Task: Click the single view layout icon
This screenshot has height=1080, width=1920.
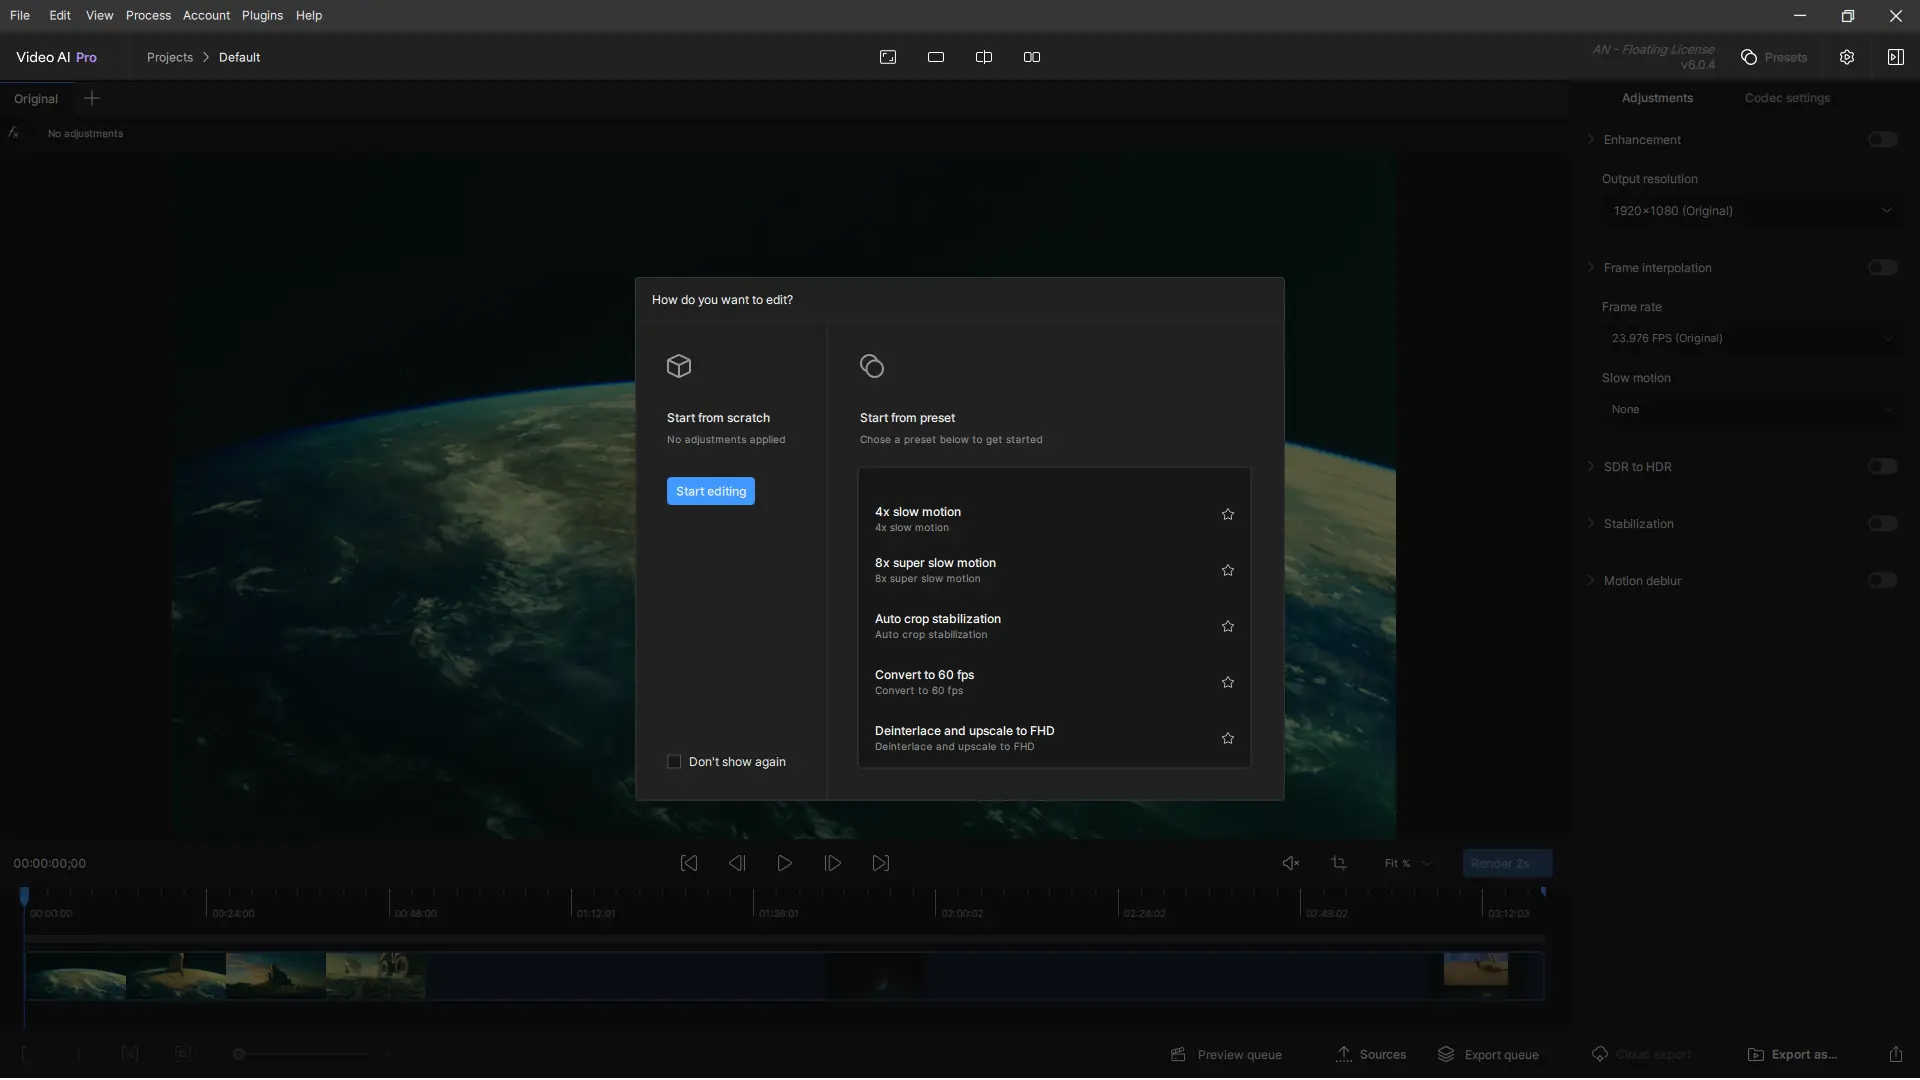Action: [x=936, y=57]
